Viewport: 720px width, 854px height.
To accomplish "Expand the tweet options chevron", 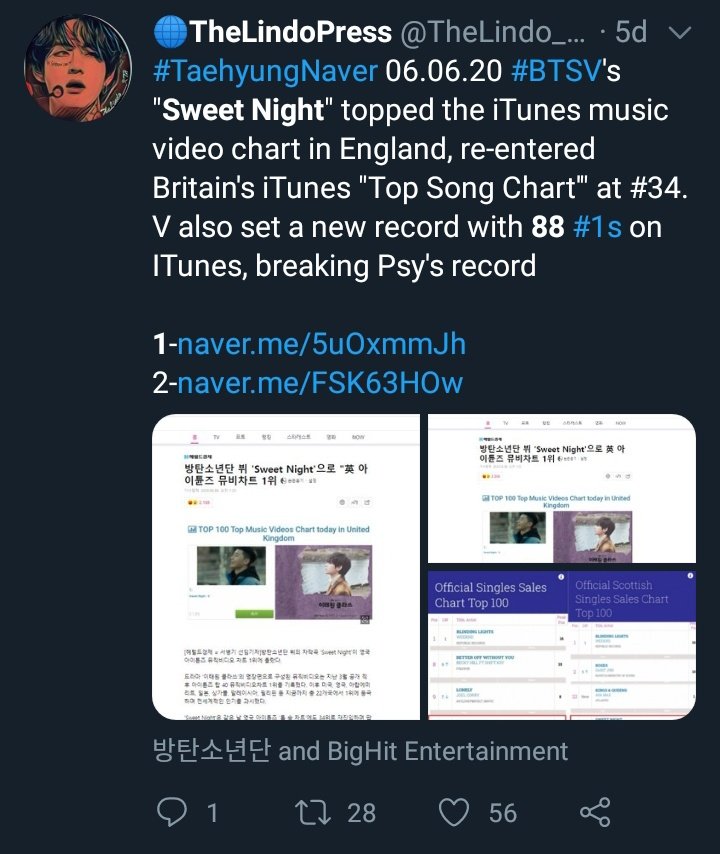I will pos(678,33).
